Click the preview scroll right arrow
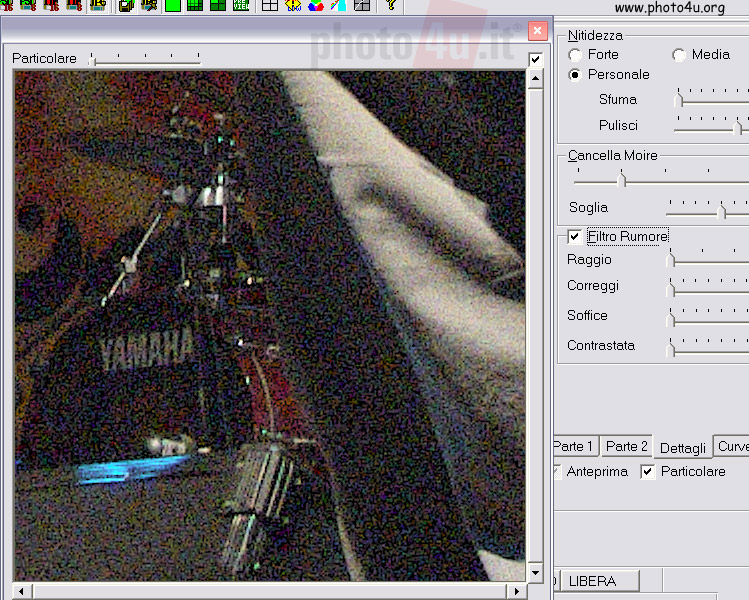Image resolution: width=749 pixels, height=600 pixels. tap(517, 591)
